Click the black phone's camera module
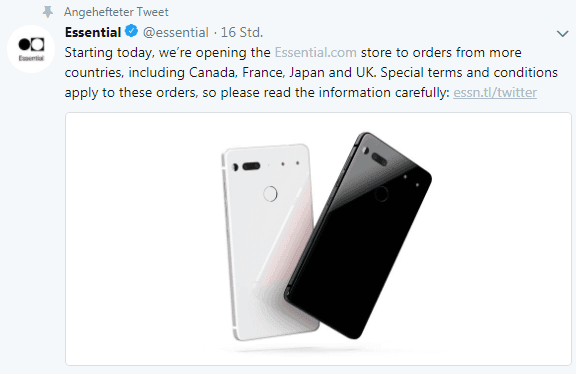Viewport: 576px width, 374px height. 379,159
